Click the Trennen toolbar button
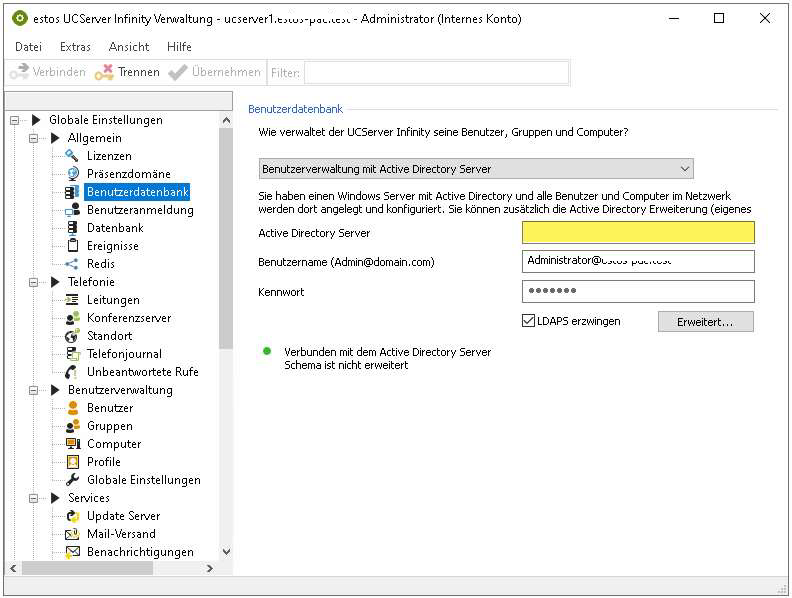The width and height of the screenshot is (792, 598). click(x=127, y=72)
